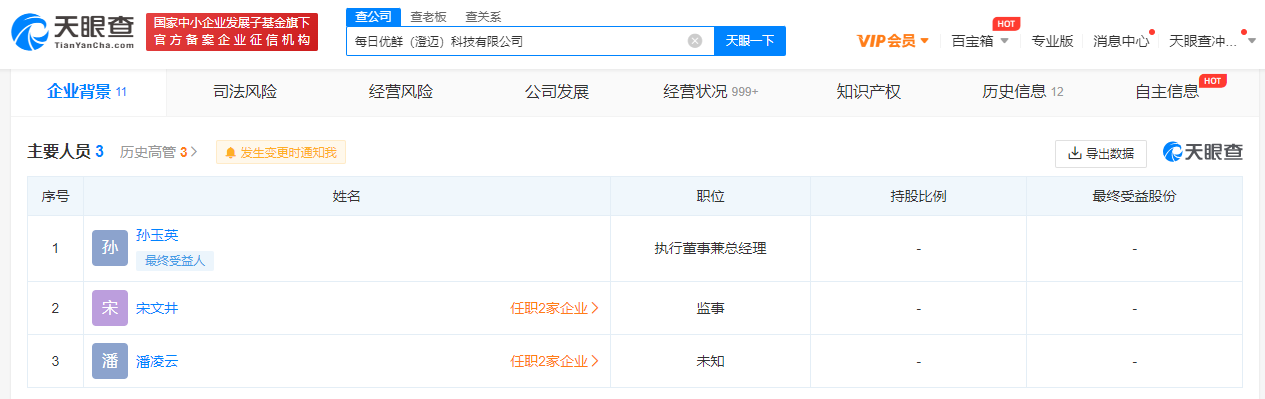This screenshot has width=1265, height=399.
Task: Open 专业版 link
Action: tap(1052, 41)
